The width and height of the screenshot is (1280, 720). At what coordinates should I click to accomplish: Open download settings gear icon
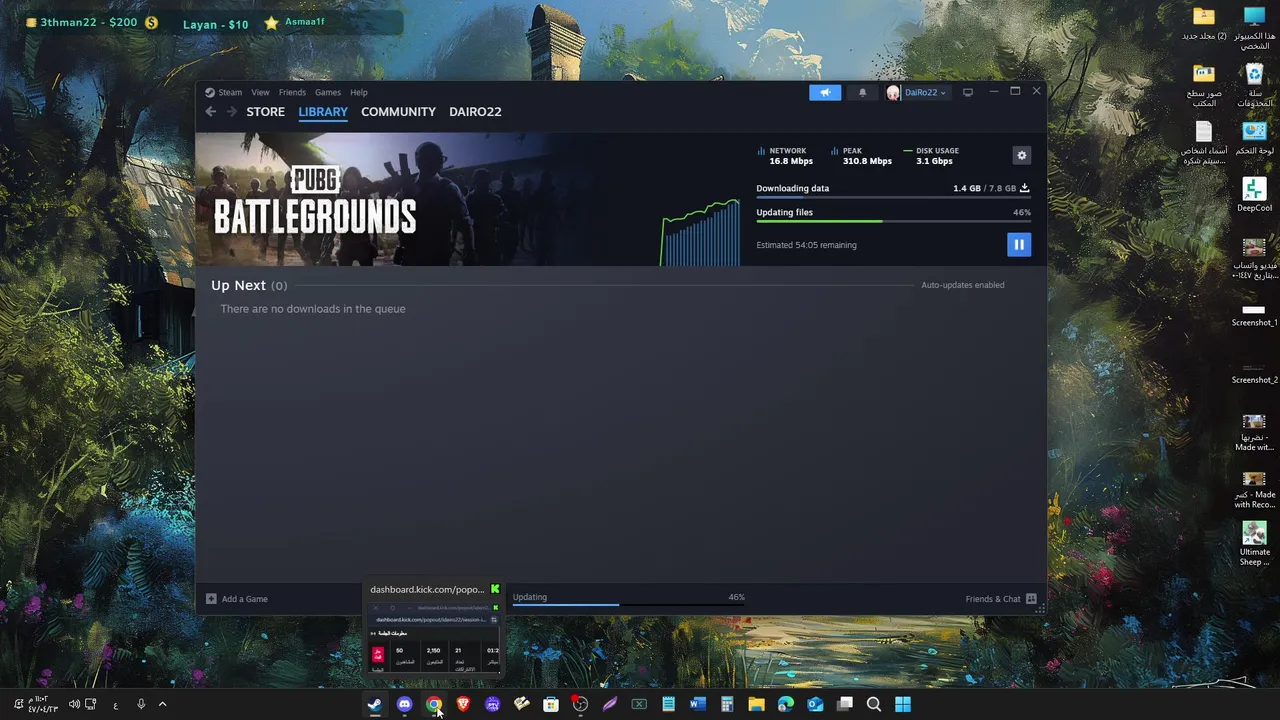(x=1021, y=155)
